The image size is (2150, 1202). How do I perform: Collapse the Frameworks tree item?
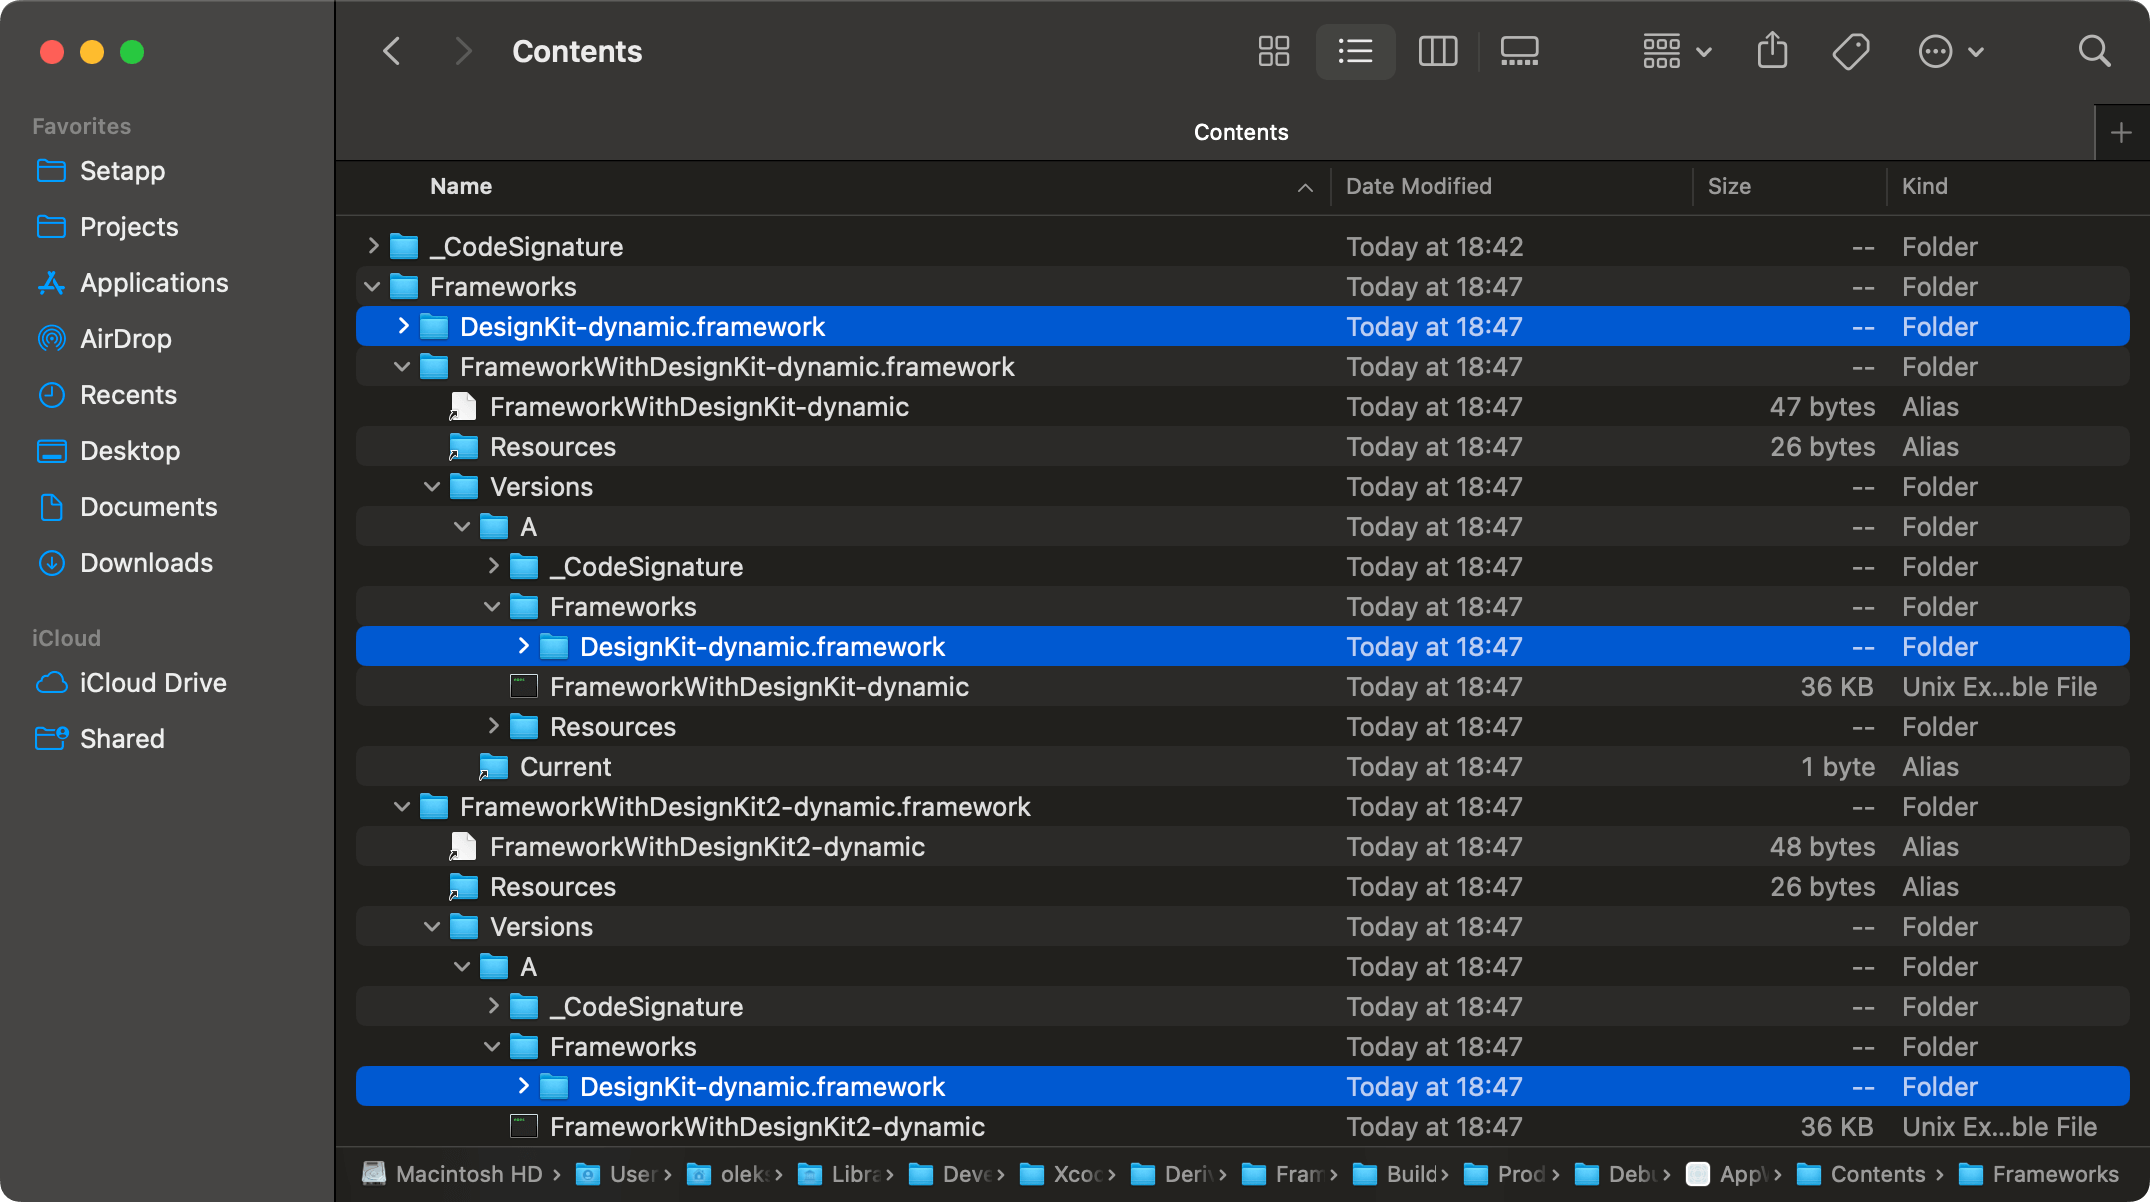pyautogui.click(x=372, y=287)
